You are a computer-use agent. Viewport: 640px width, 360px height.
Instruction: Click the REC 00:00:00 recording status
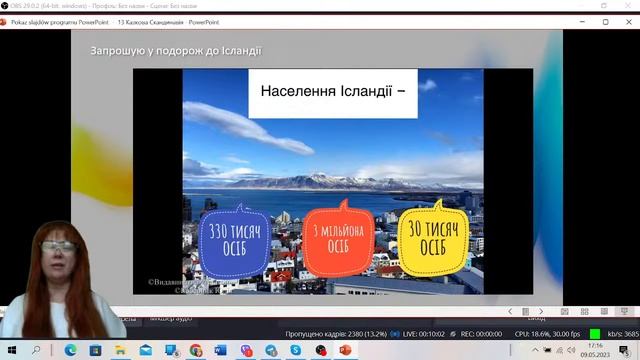point(481,334)
